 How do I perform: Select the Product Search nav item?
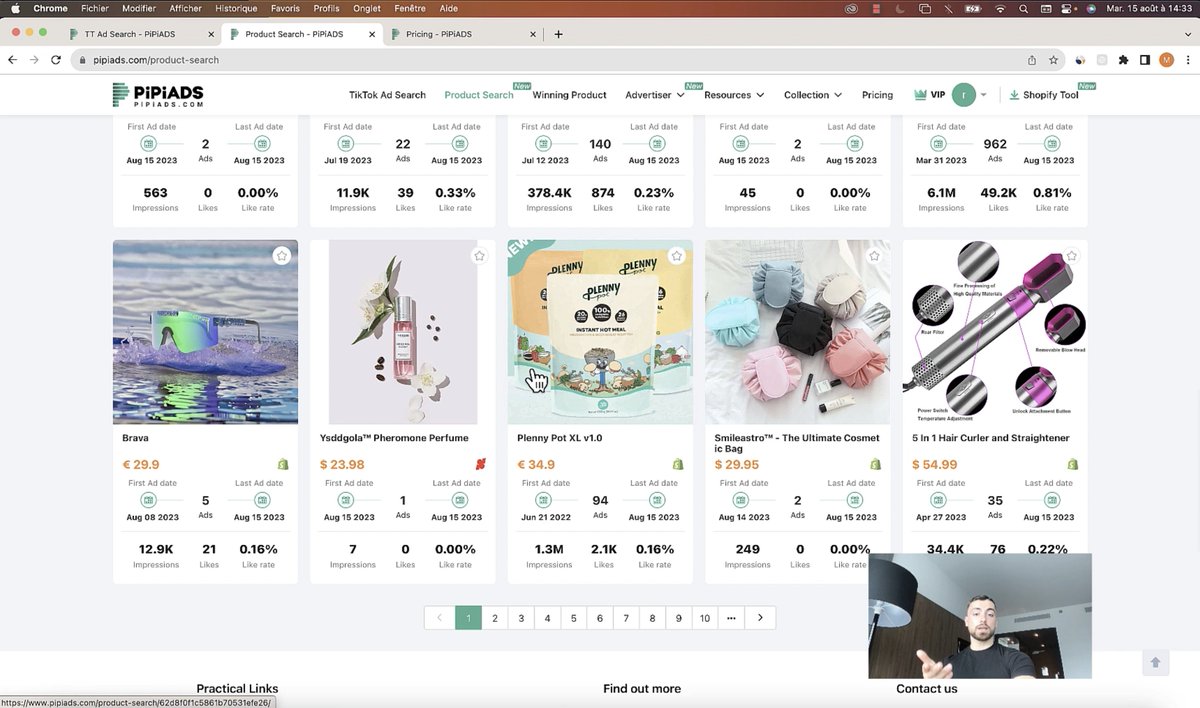coord(479,95)
